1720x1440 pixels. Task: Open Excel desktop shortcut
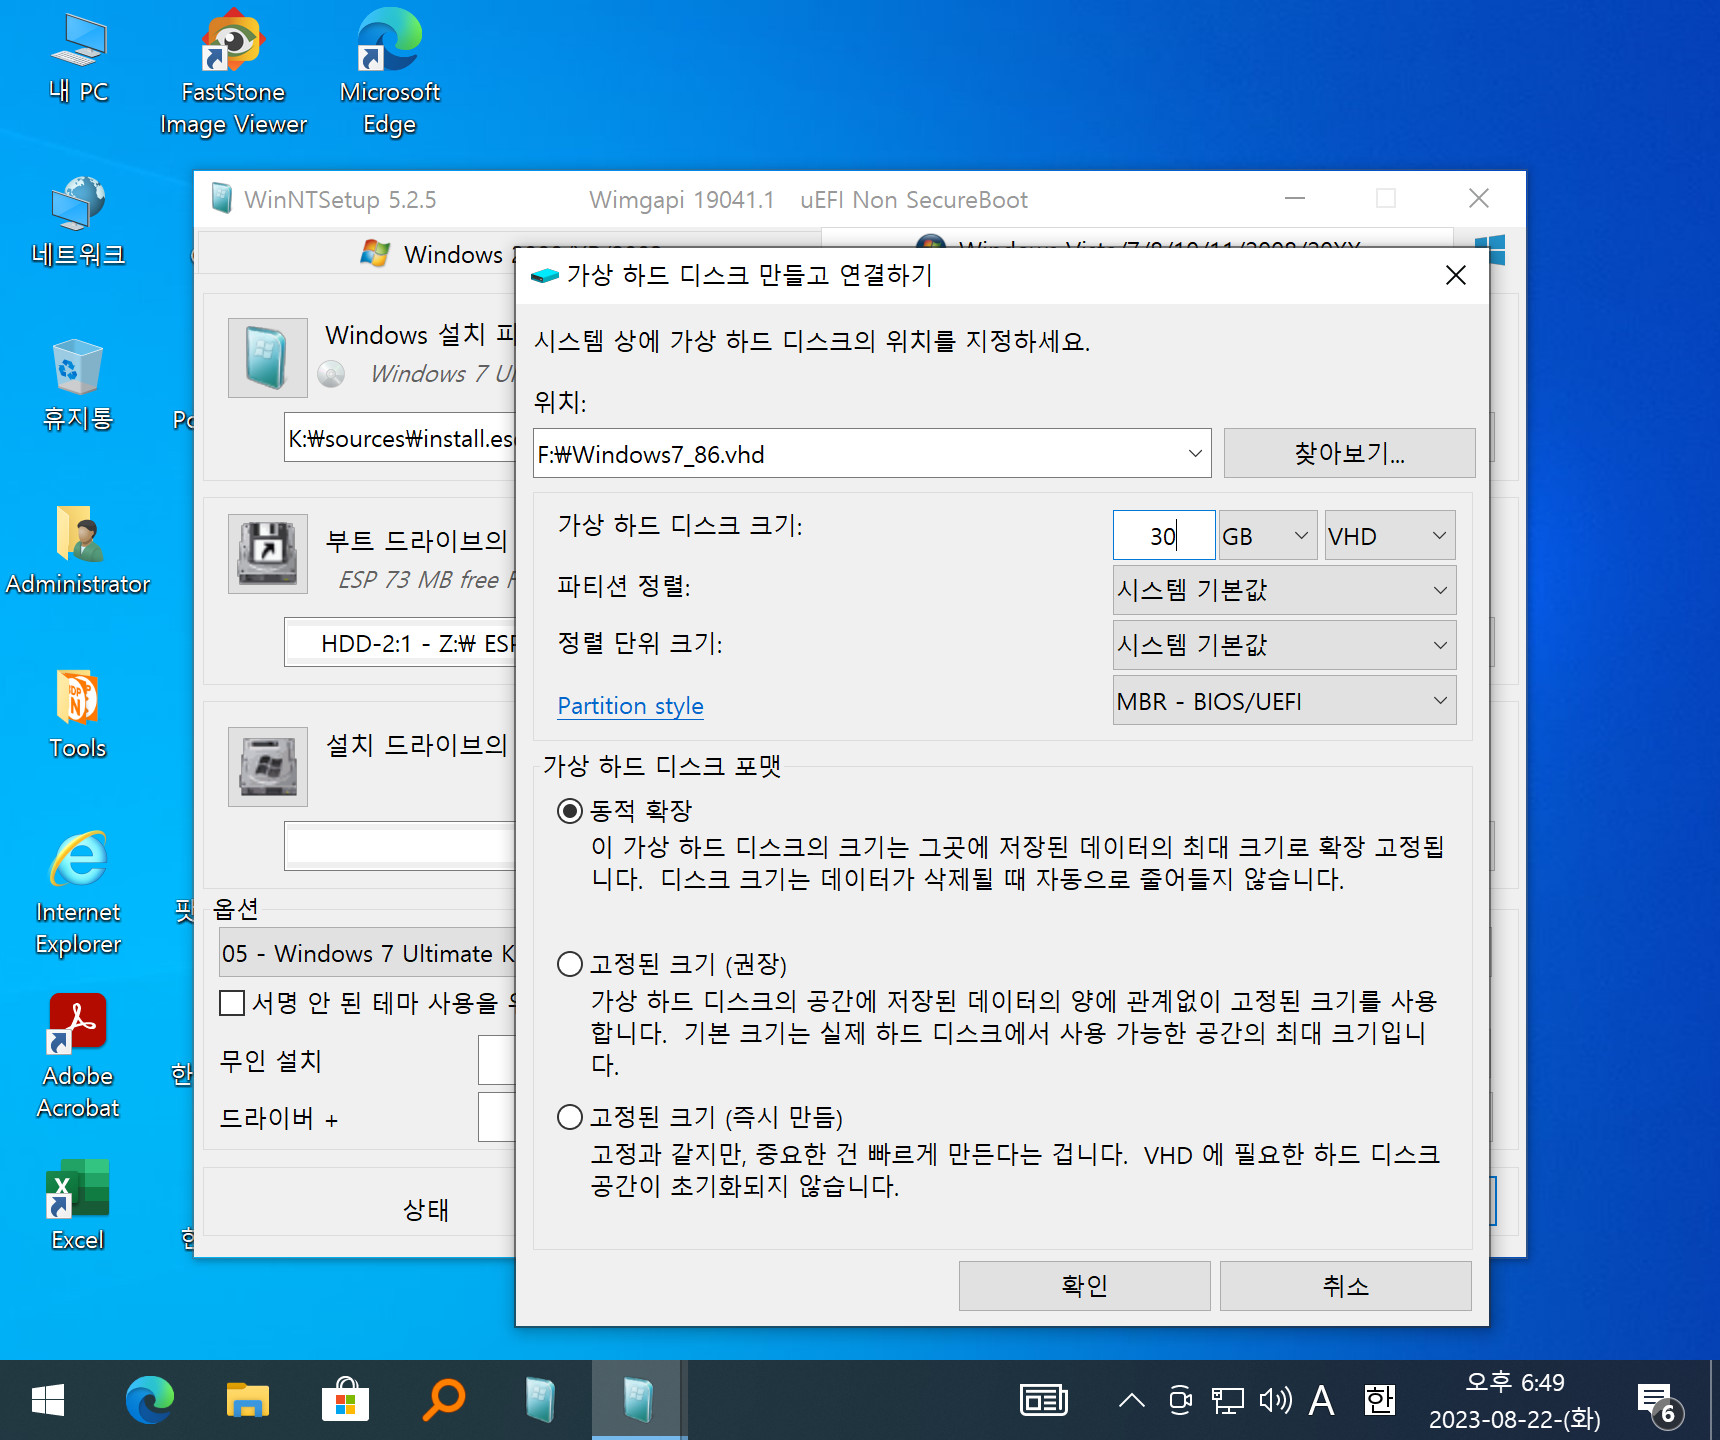(x=78, y=1205)
